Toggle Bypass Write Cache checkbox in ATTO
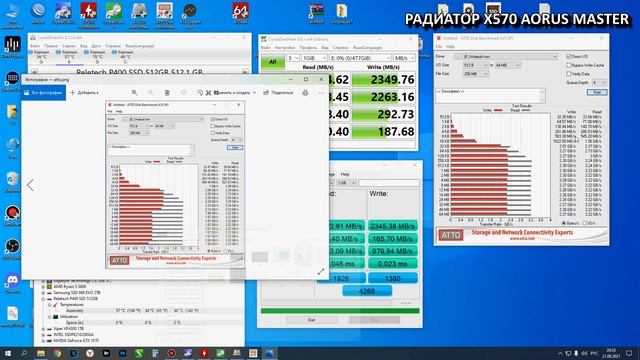Image resolution: width=640 pixels, height=360 pixels. pyautogui.click(x=569, y=65)
